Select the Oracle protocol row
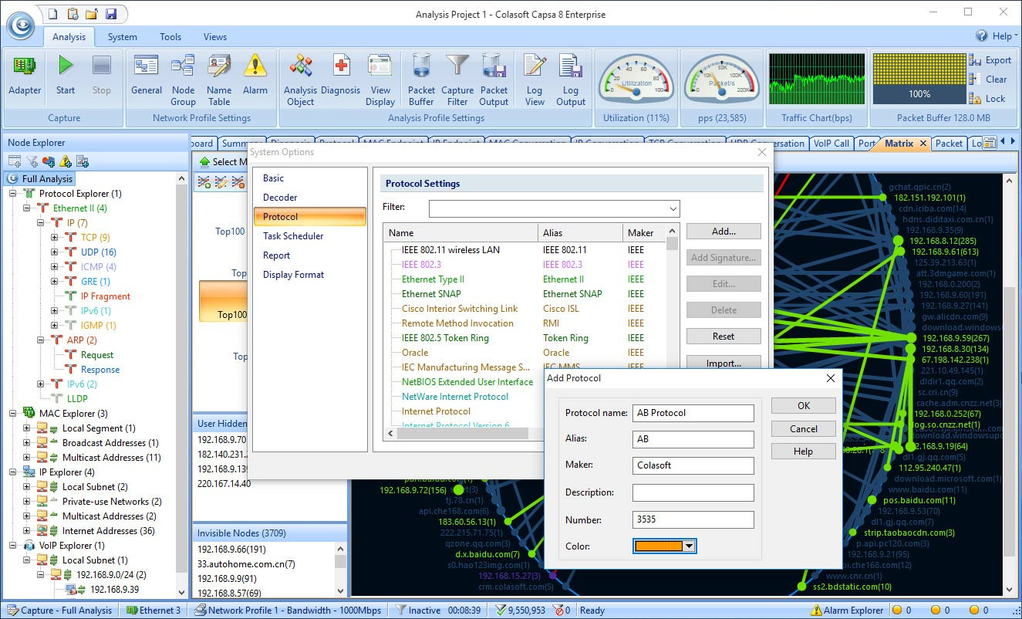Viewport: 1022px width, 619px height. [x=525, y=353]
